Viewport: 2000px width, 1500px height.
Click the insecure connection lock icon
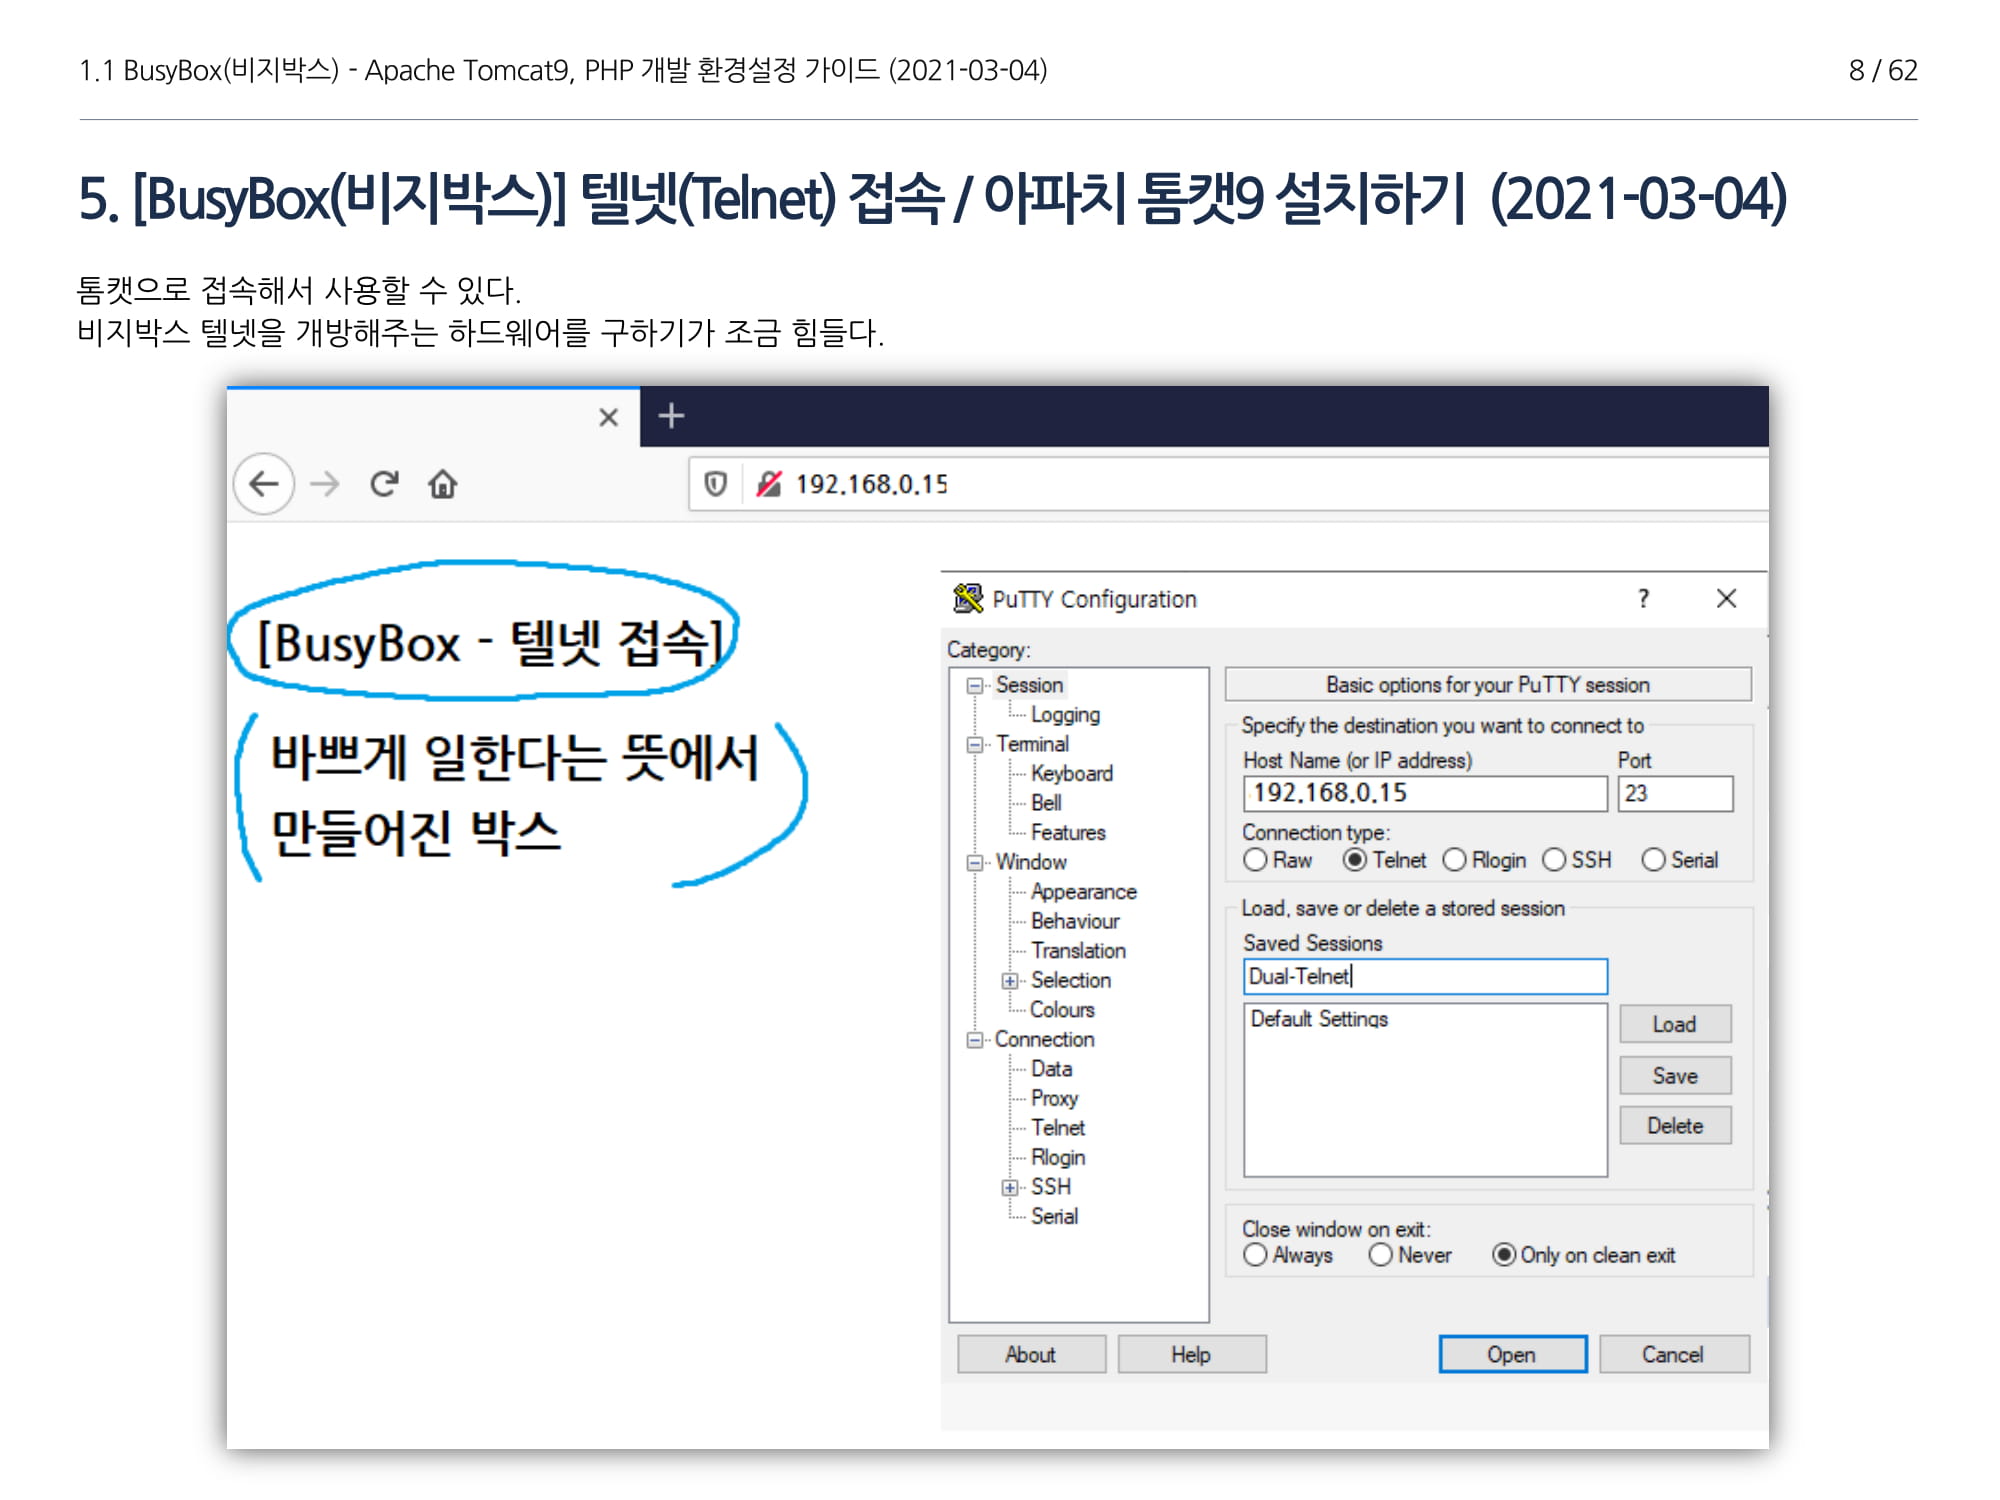click(x=769, y=484)
